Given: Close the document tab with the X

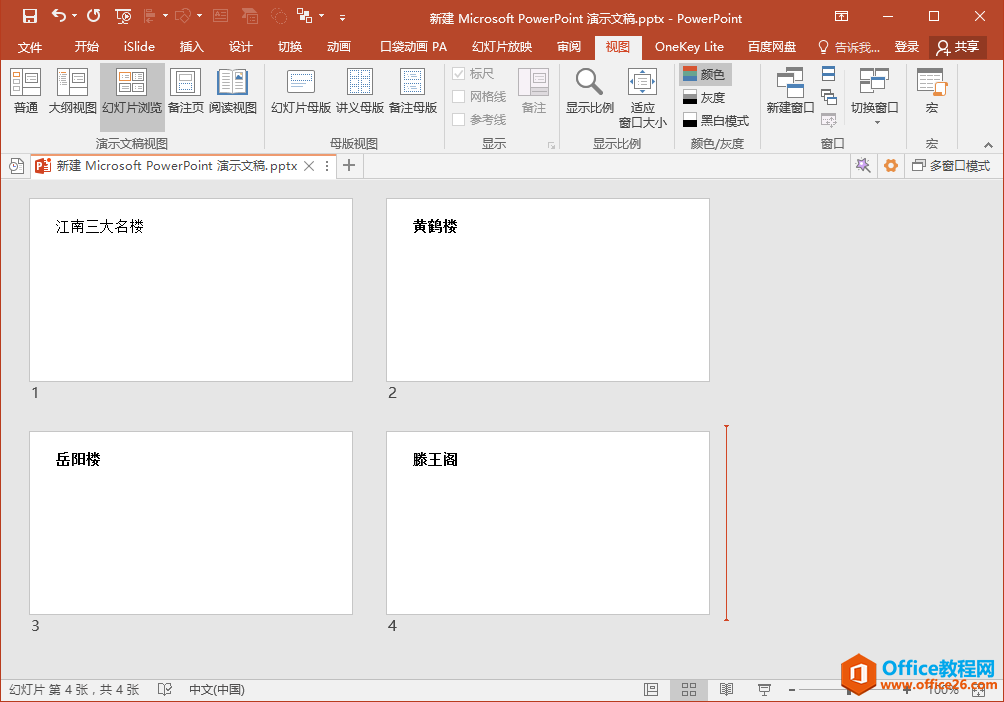Looking at the screenshot, I should pos(309,166).
